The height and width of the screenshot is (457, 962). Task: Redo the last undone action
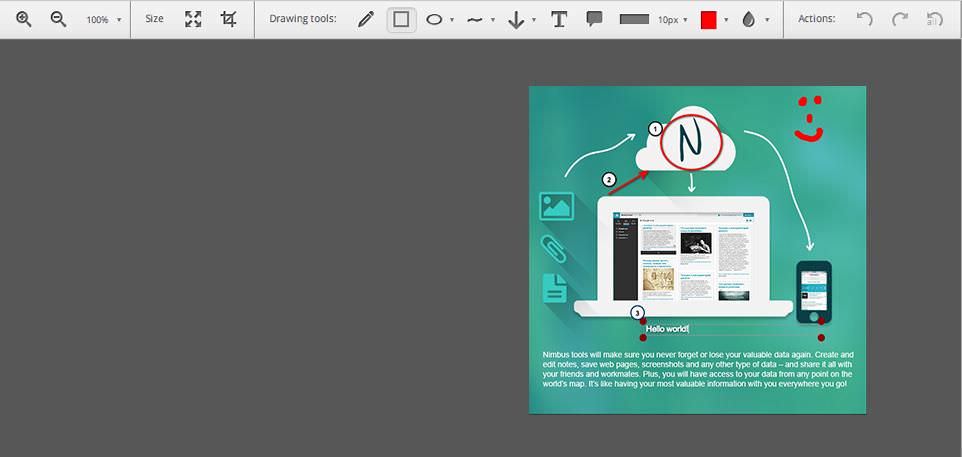coord(899,19)
